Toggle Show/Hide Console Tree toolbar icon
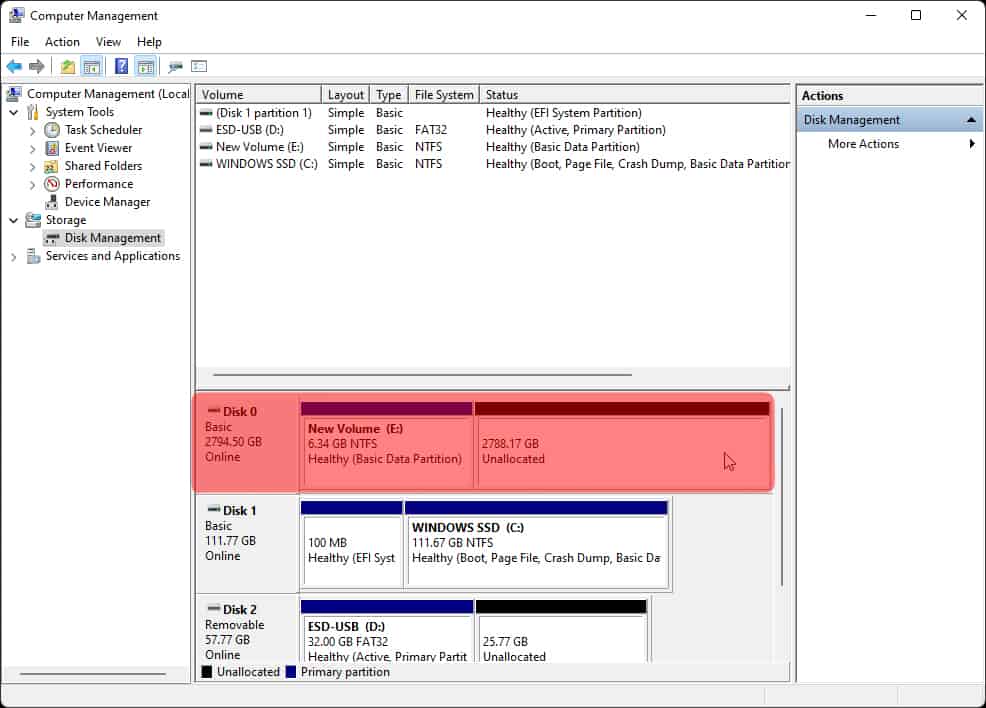 [x=92, y=66]
